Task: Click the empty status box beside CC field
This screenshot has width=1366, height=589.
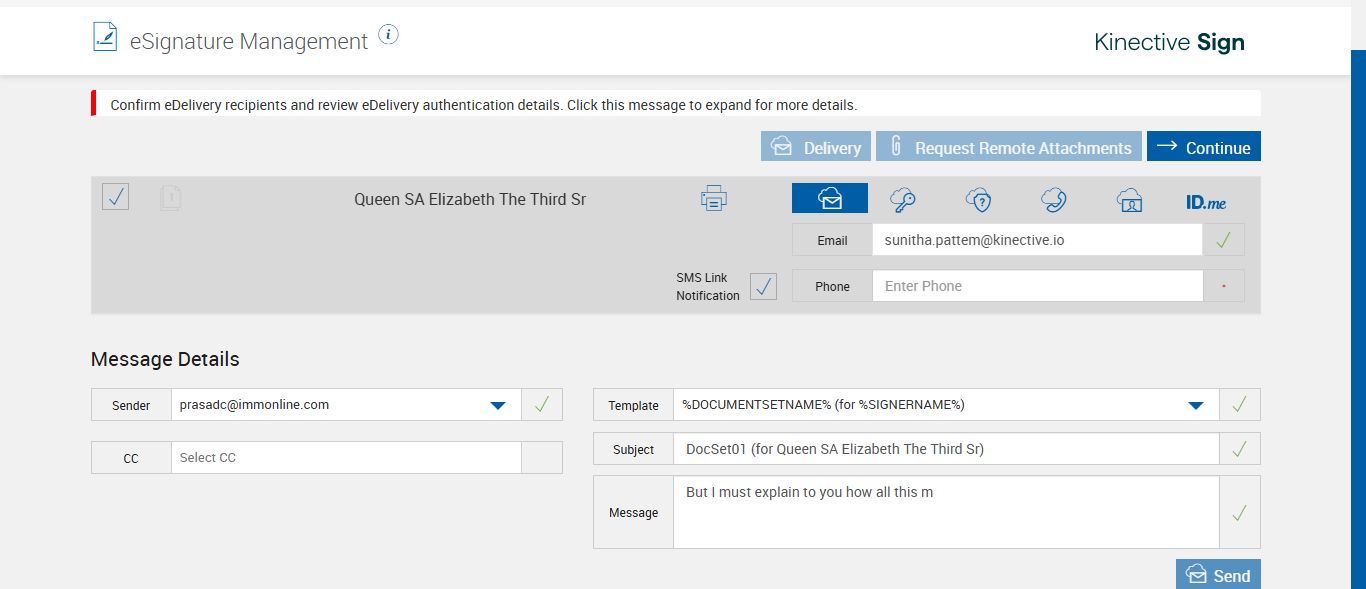Action: 542,458
